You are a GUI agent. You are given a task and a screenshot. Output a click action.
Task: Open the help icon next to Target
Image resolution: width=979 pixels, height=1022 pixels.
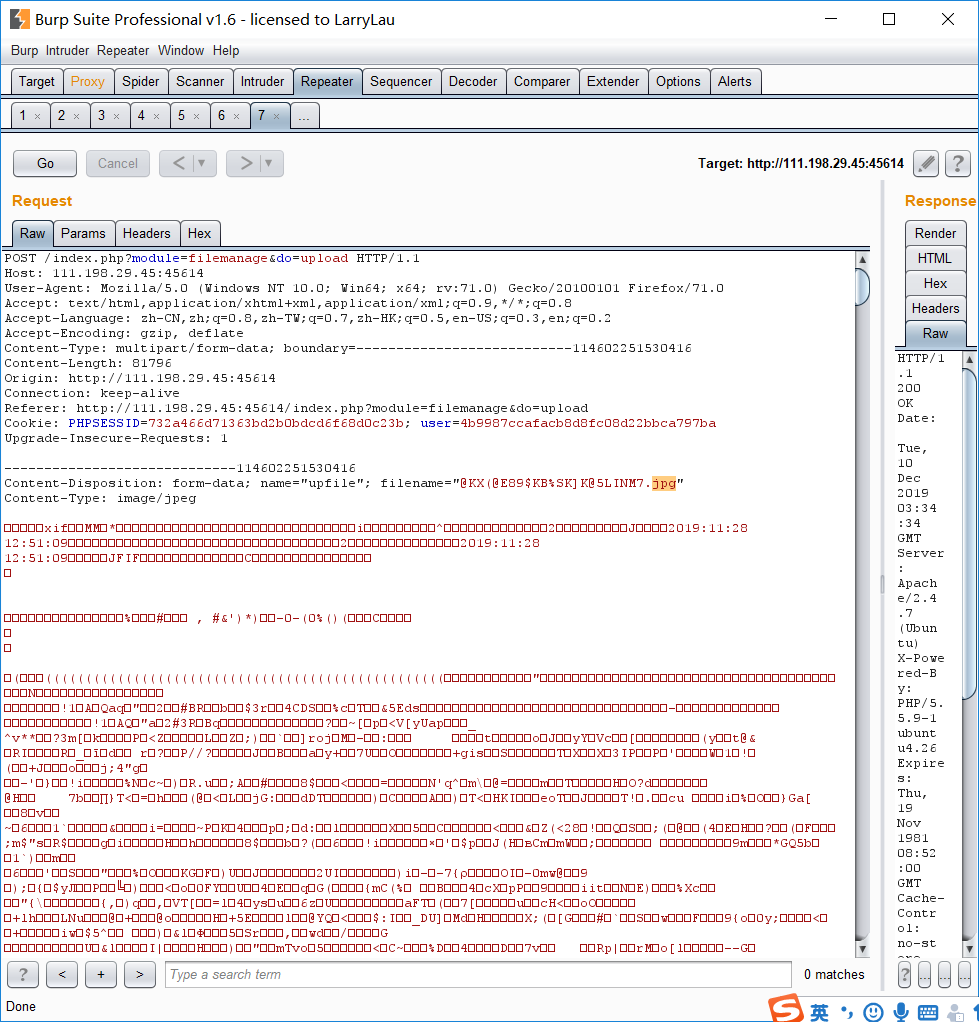tap(957, 164)
